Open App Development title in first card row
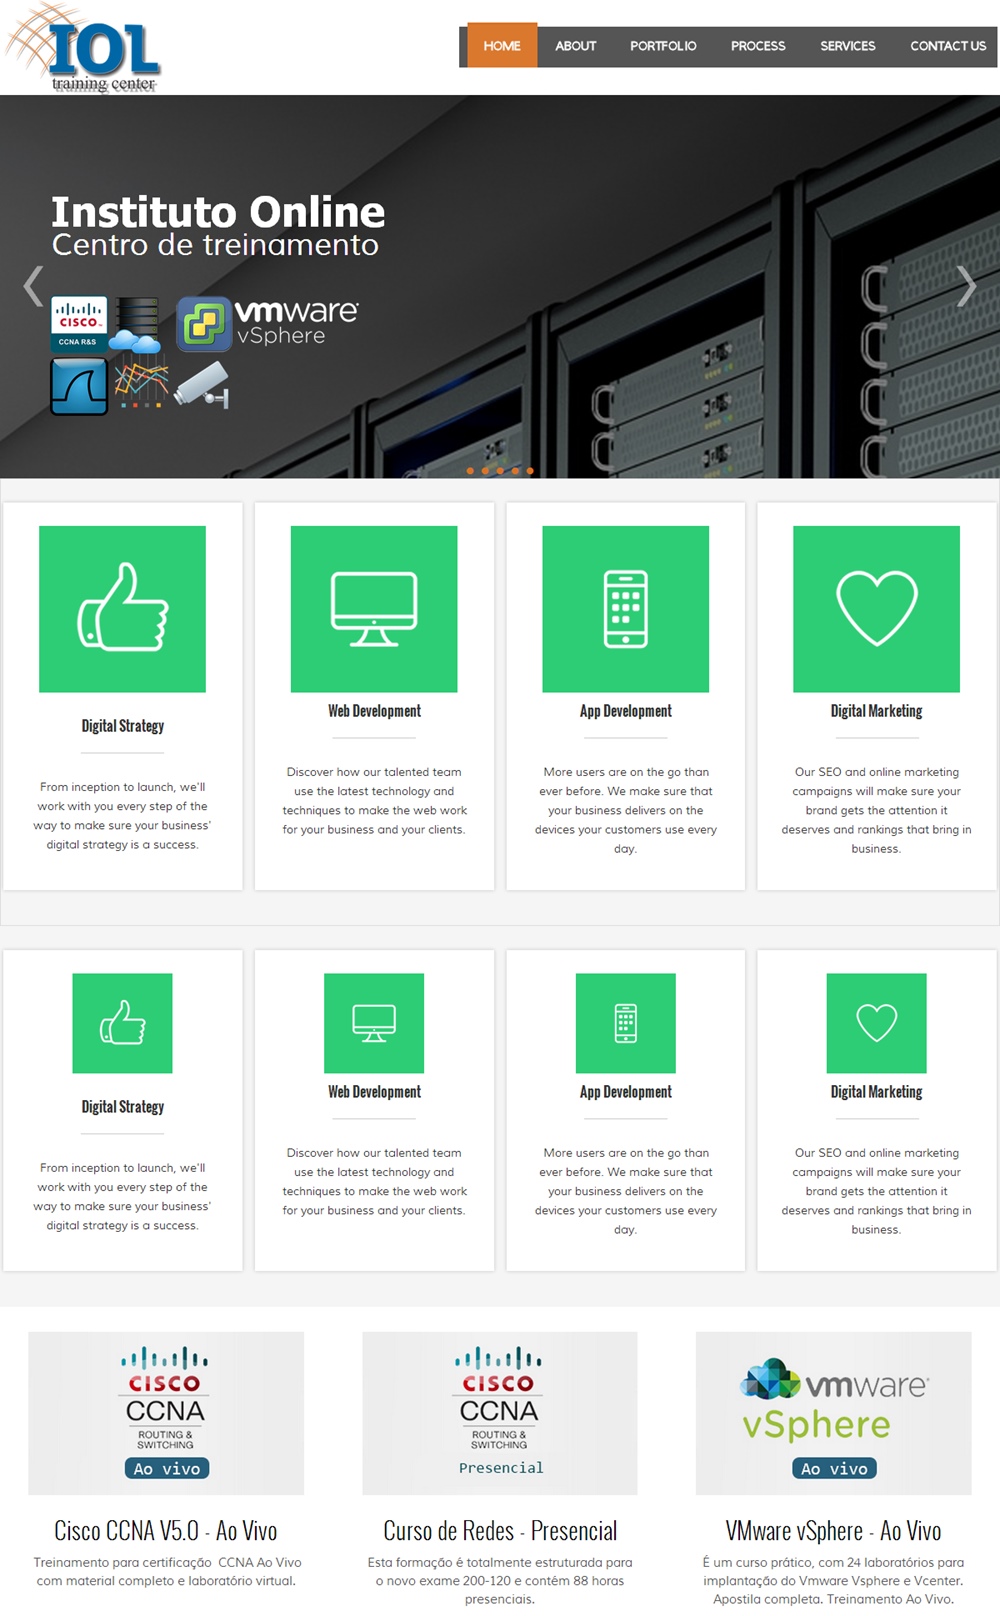 (626, 711)
